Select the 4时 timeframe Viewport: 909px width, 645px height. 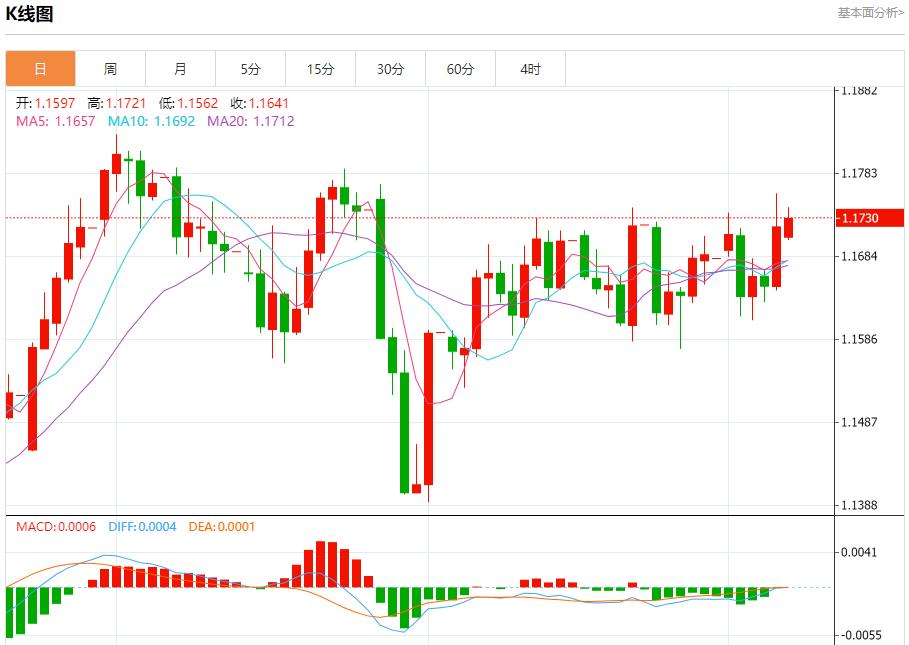click(530, 68)
